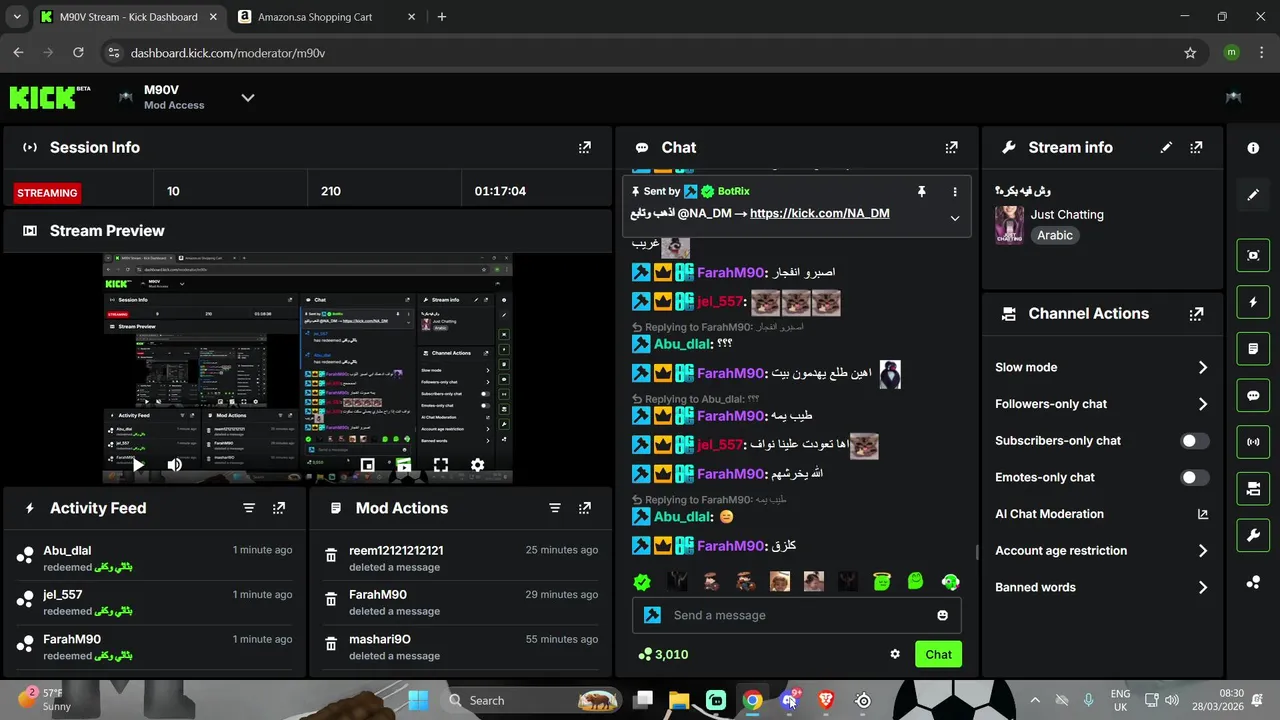Image resolution: width=1280 pixels, height=720 pixels.
Task: Expand Account age restriction options
Action: click(1203, 551)
